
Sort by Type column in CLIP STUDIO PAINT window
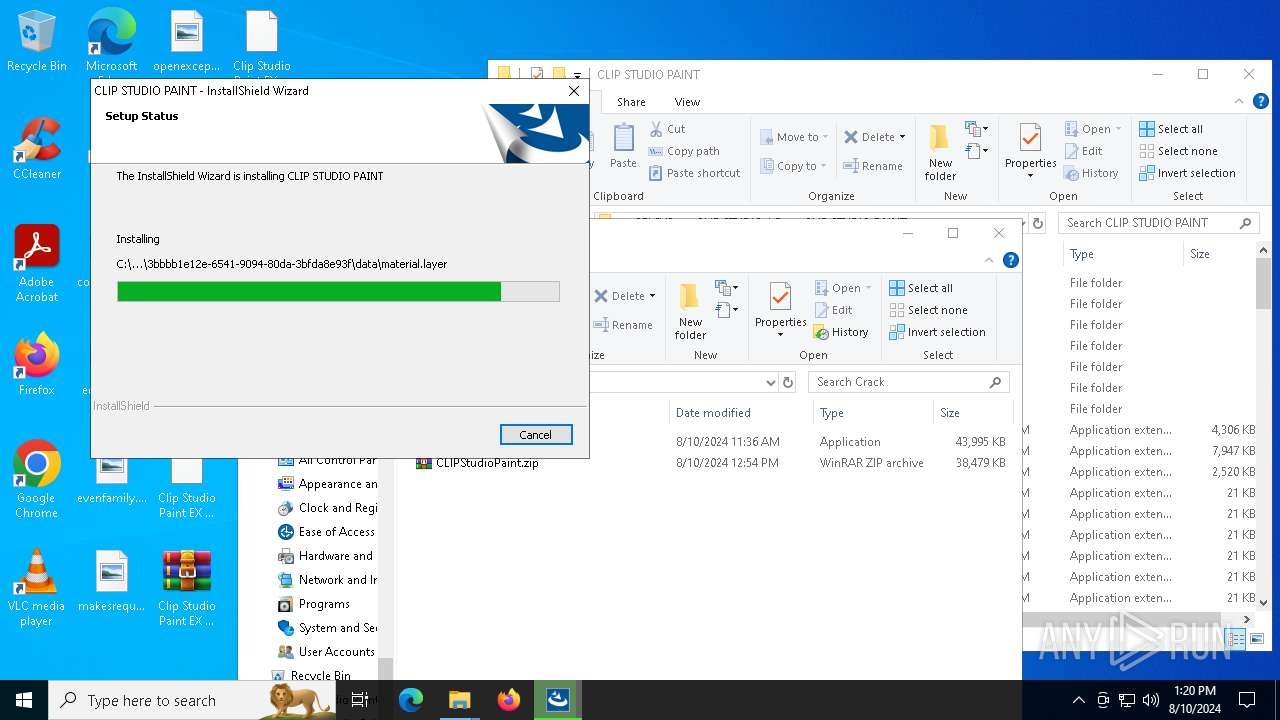pyautogui.click(x=1081, y=254)
